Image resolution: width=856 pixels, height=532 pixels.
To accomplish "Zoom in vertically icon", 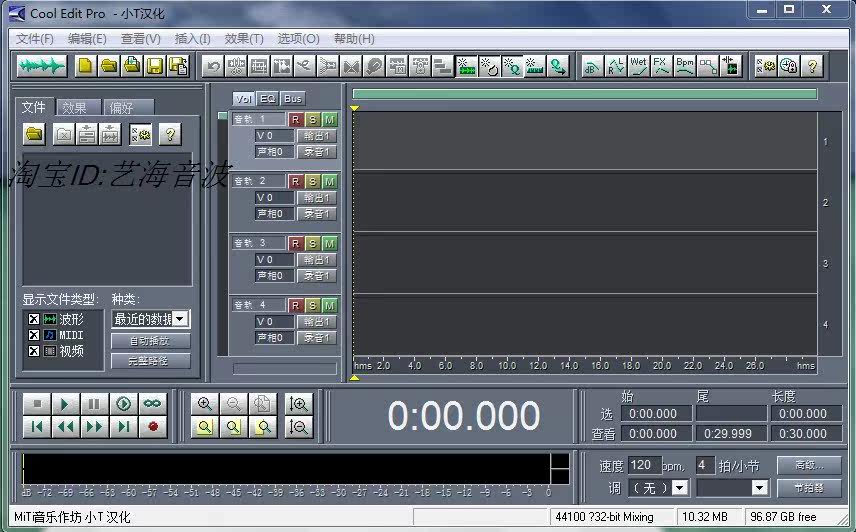I will pos(299,404).
